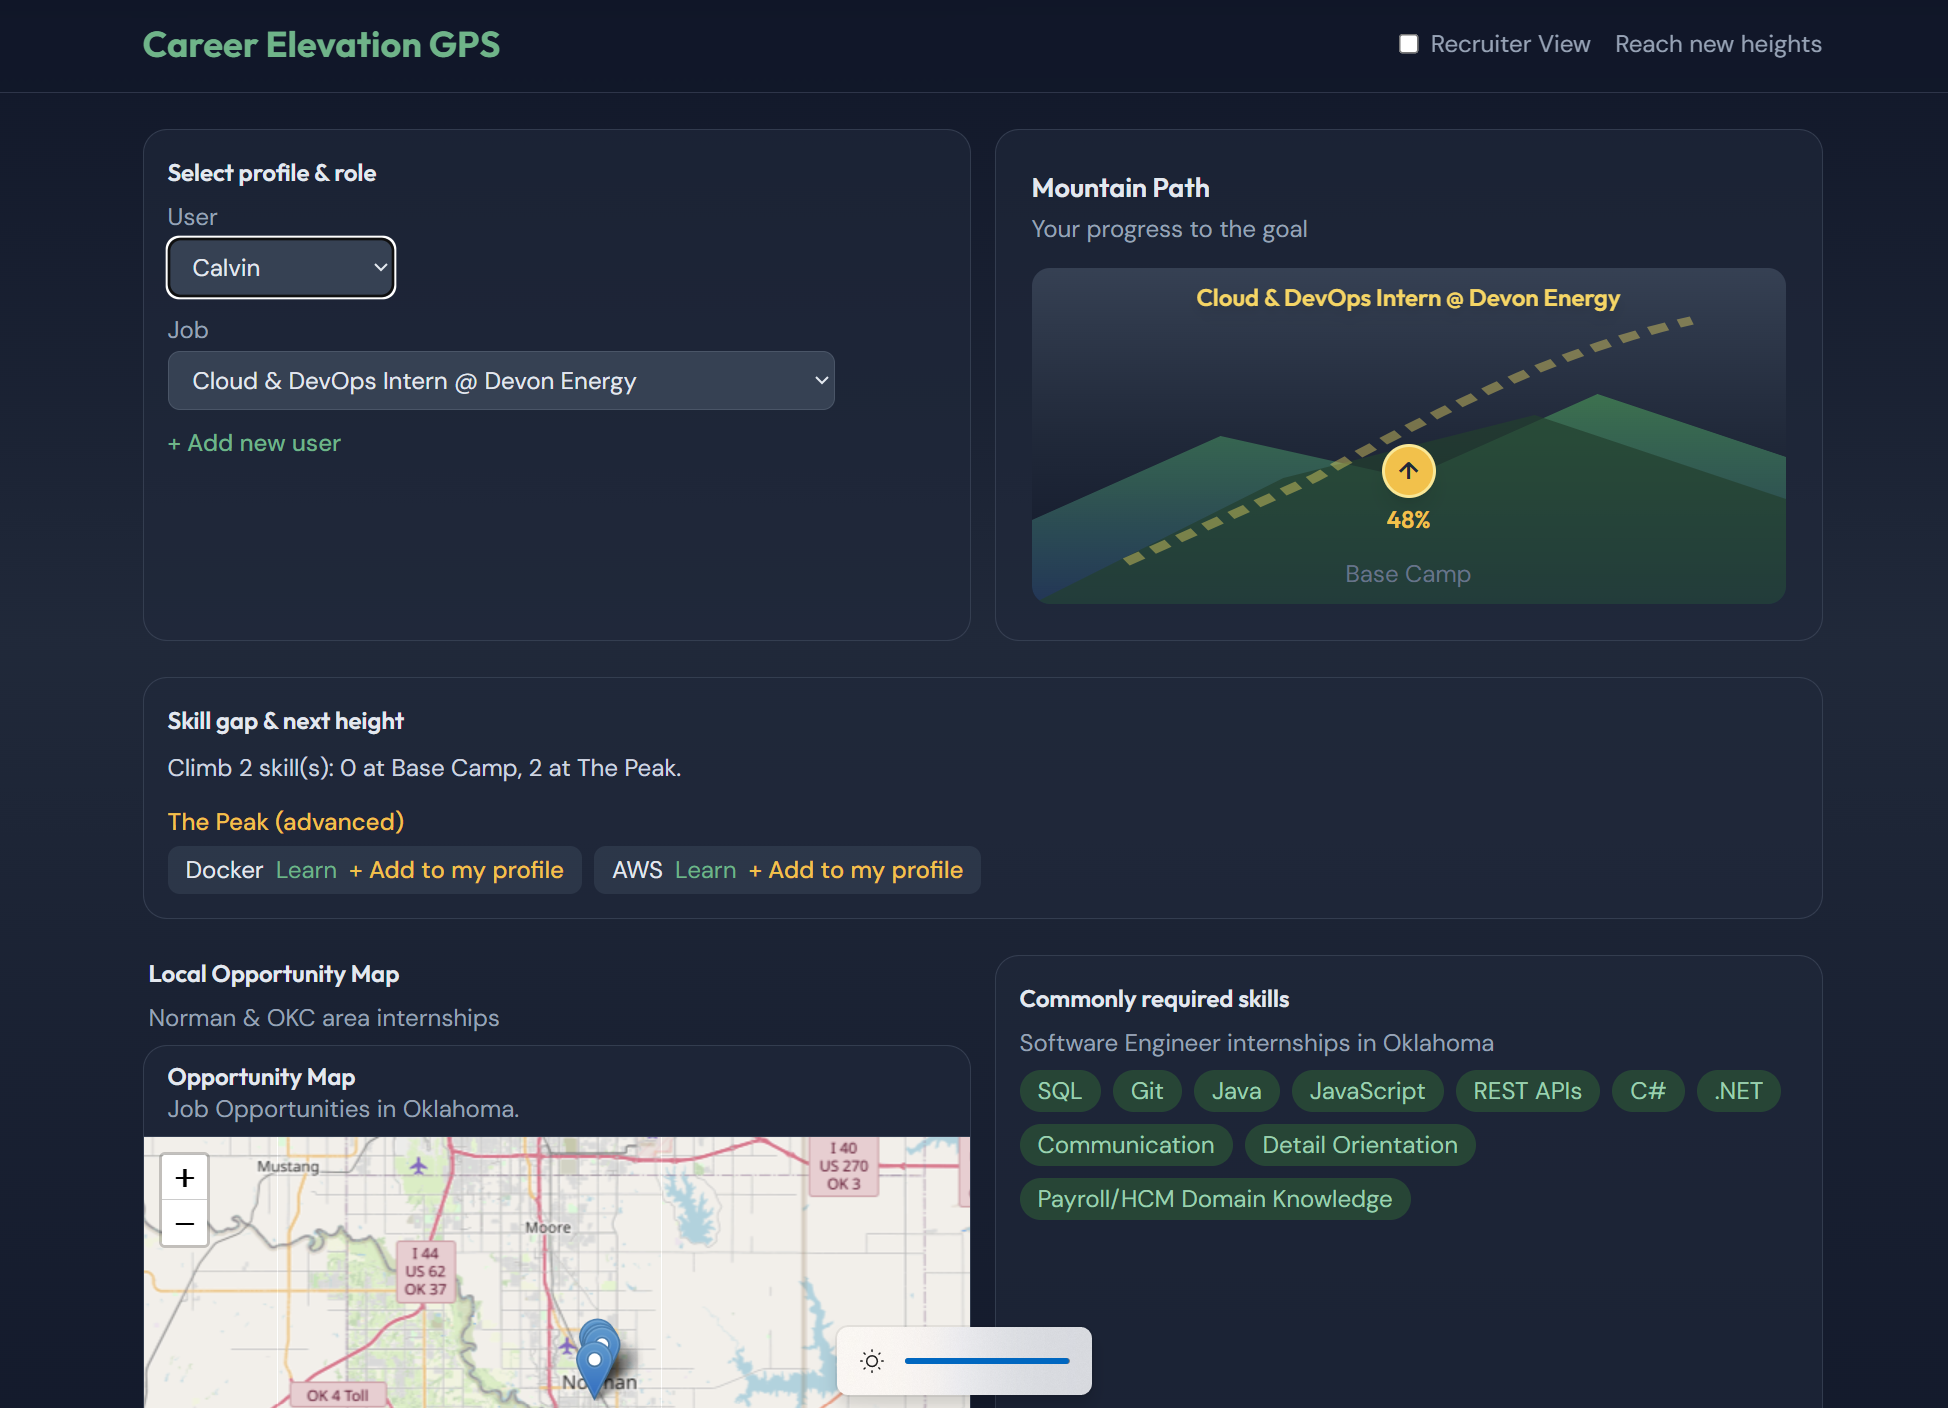Click the Career Elevation GPS title
Viewport: 1948px width, 1408px height.
pyautogui.click(x=321, y=45)
